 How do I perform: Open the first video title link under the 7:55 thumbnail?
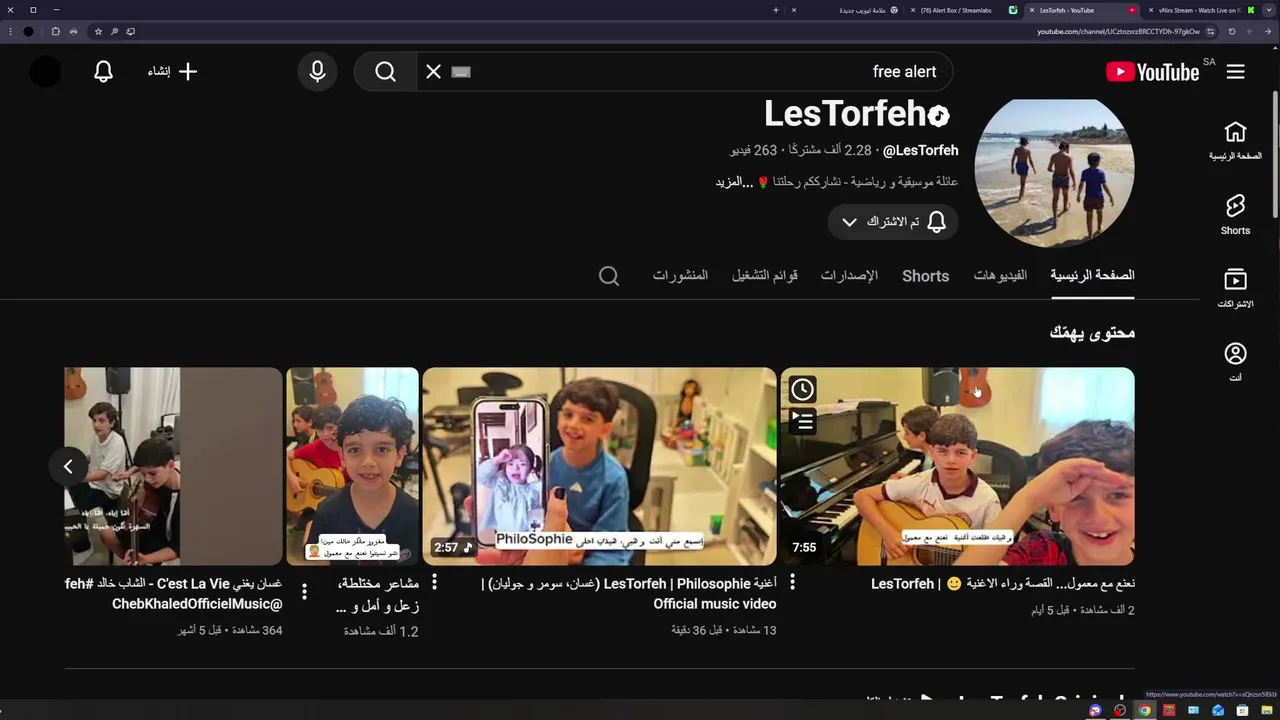pyautogui.click(x=1002, y=584)
